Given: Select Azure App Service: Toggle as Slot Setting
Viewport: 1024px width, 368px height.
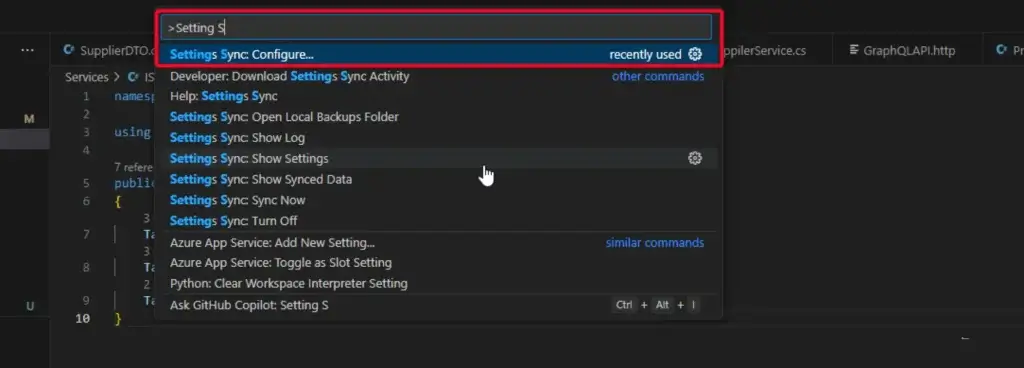Looking at the screenshot, I should point(439,263).
